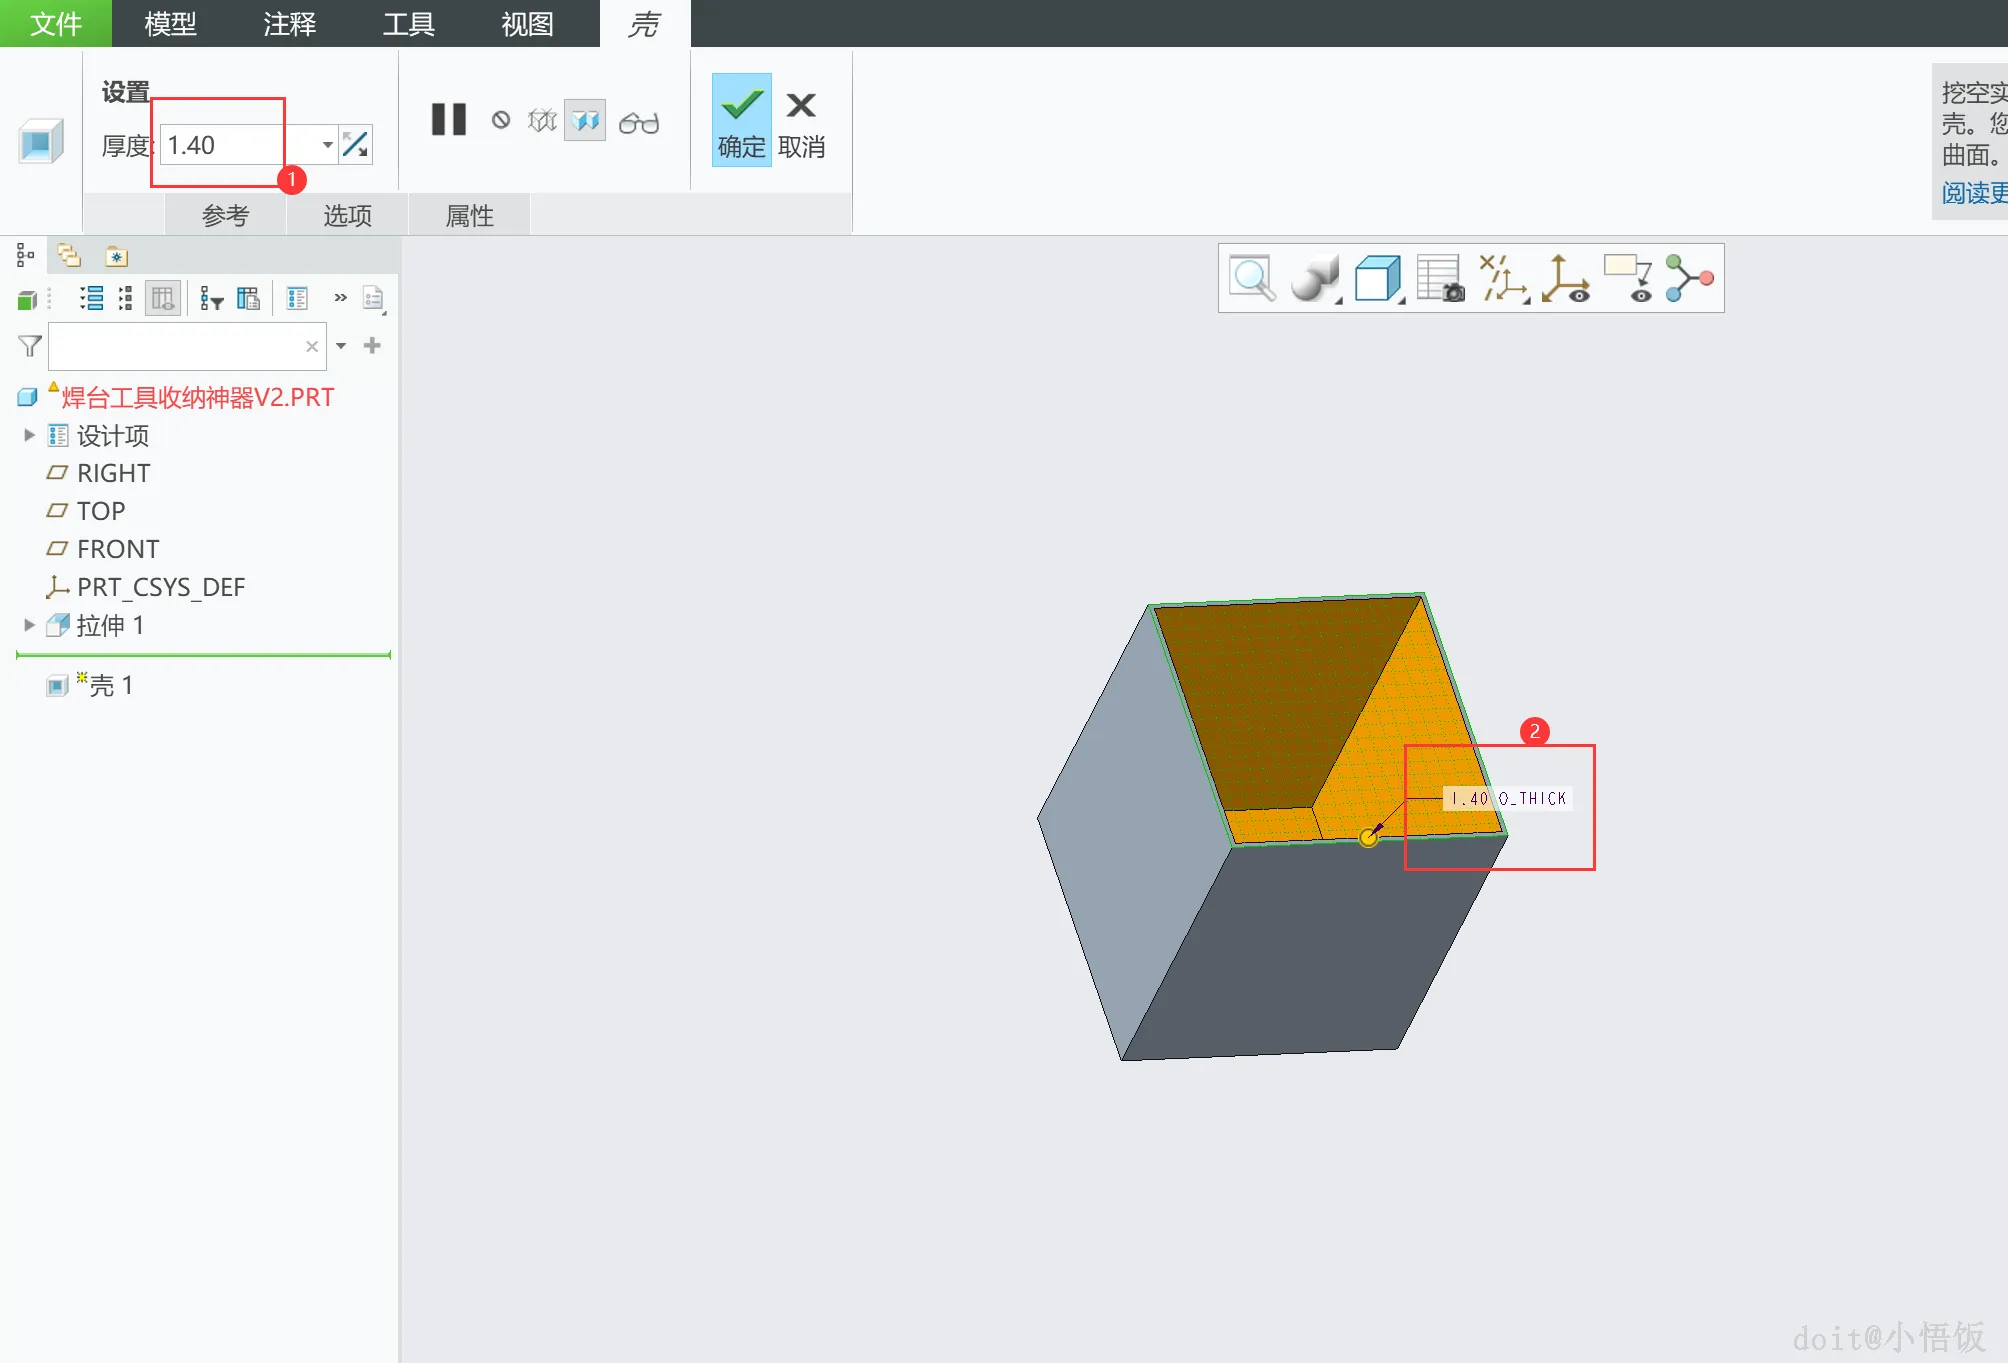Screen dimensions: 2008x1363
Task: Open the 选项 panel tab
Action: pyautogui.click(x=347, y=215)
